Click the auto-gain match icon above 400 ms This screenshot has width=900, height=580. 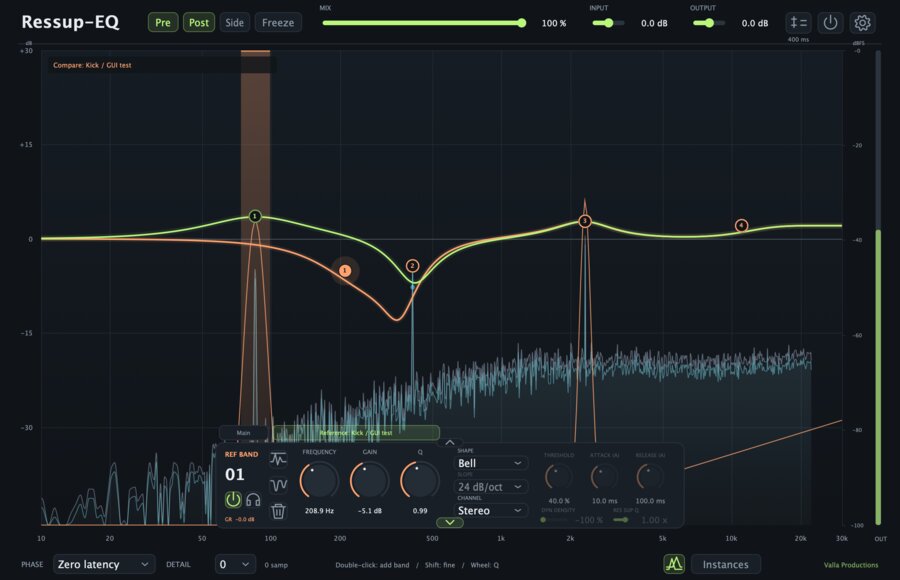[x=798, y=23]
